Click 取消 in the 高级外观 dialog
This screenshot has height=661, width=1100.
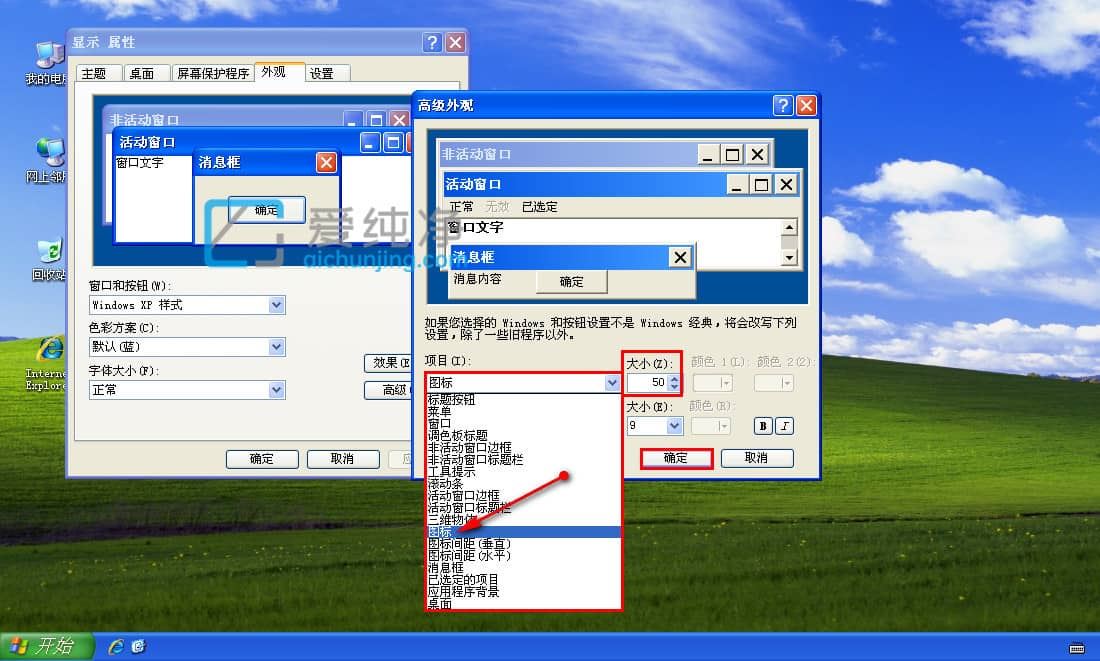(x=757, y=458)
